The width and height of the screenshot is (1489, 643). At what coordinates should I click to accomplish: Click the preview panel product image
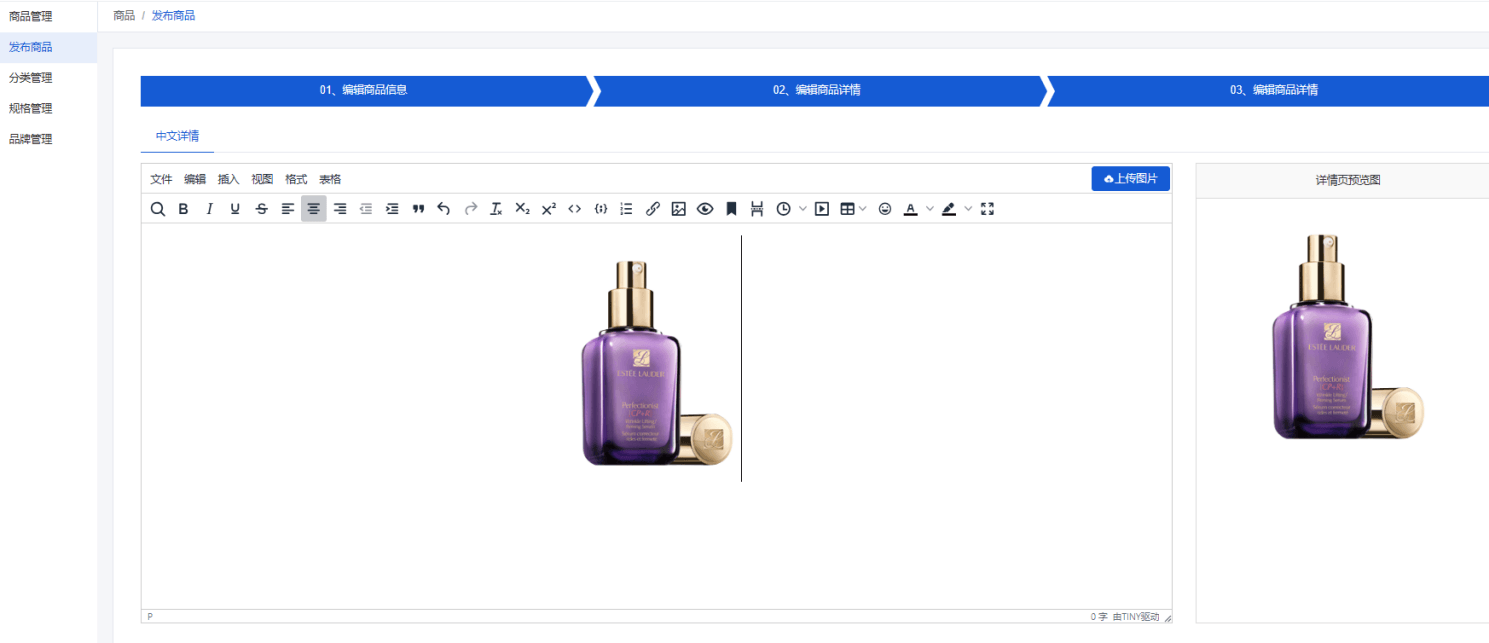coord(1346,337)
